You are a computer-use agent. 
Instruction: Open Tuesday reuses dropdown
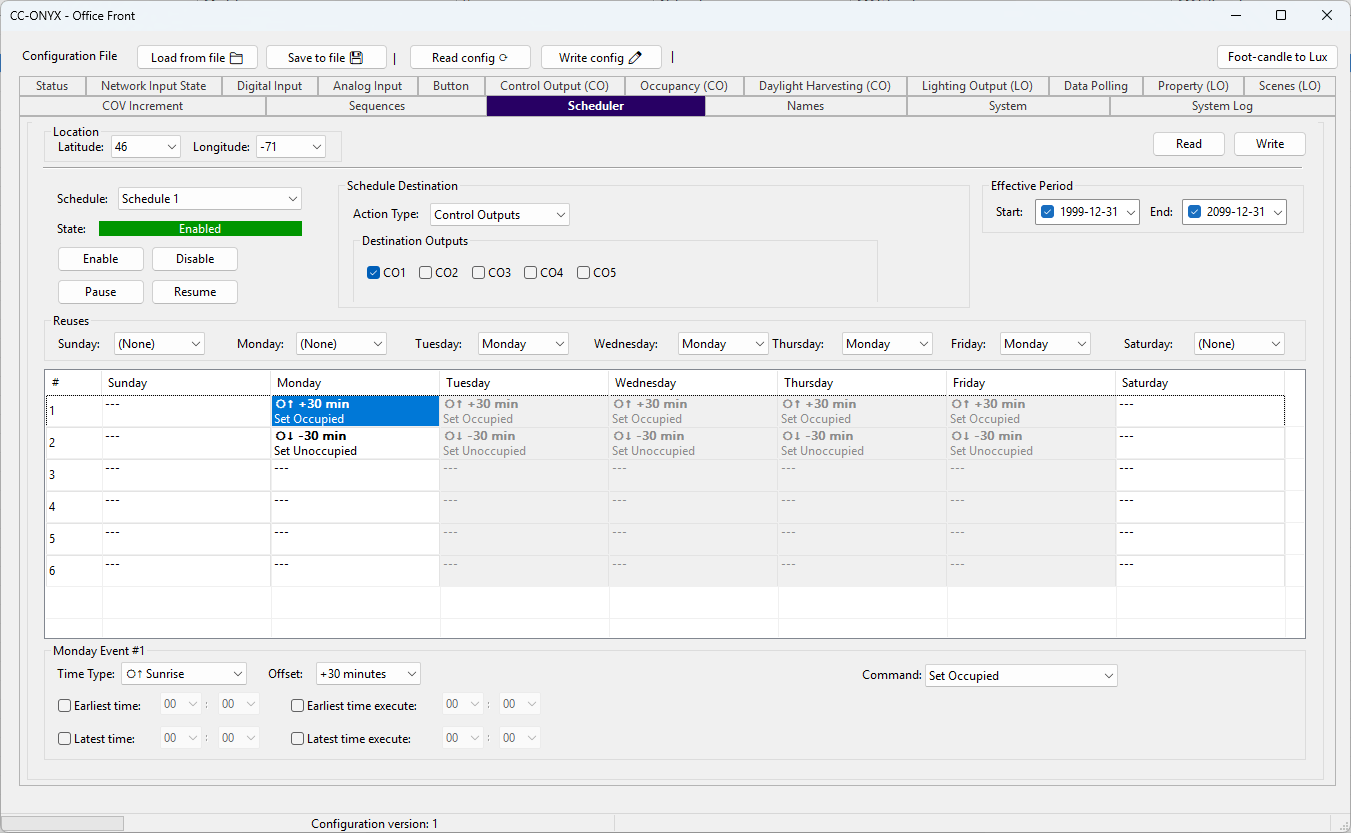[x=523, y=344]
